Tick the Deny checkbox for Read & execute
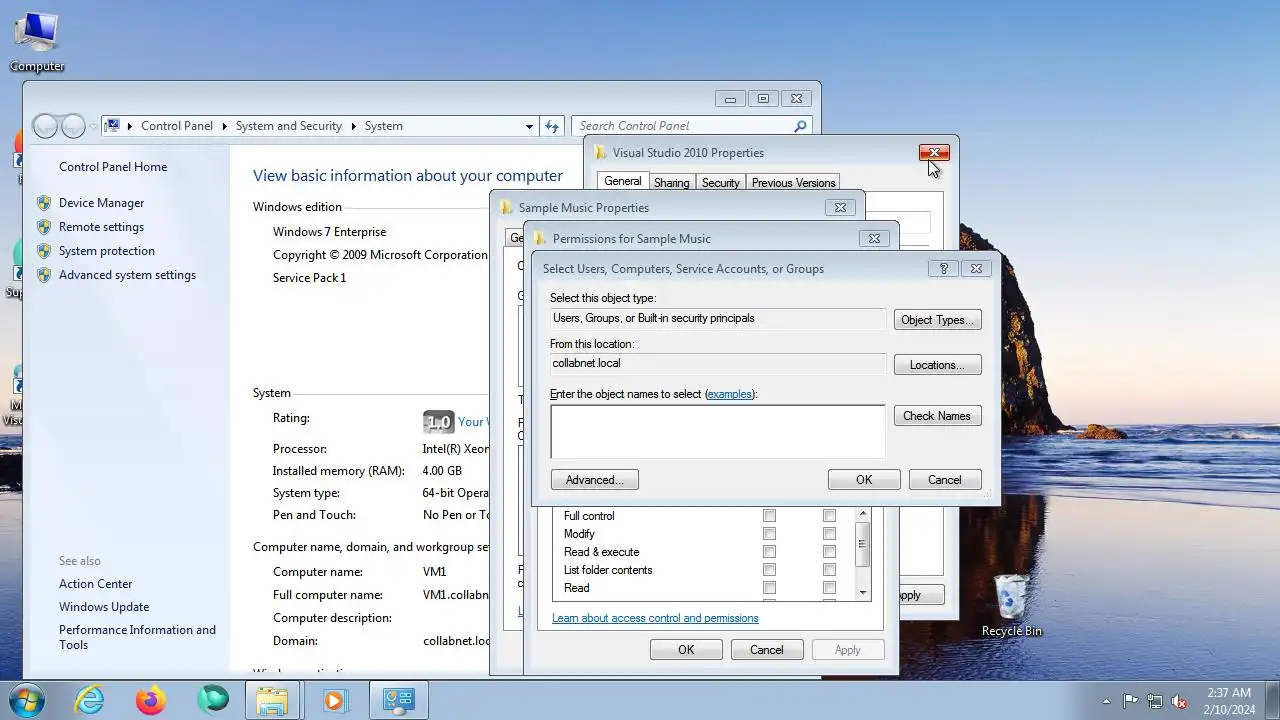 tap(829, 552)
